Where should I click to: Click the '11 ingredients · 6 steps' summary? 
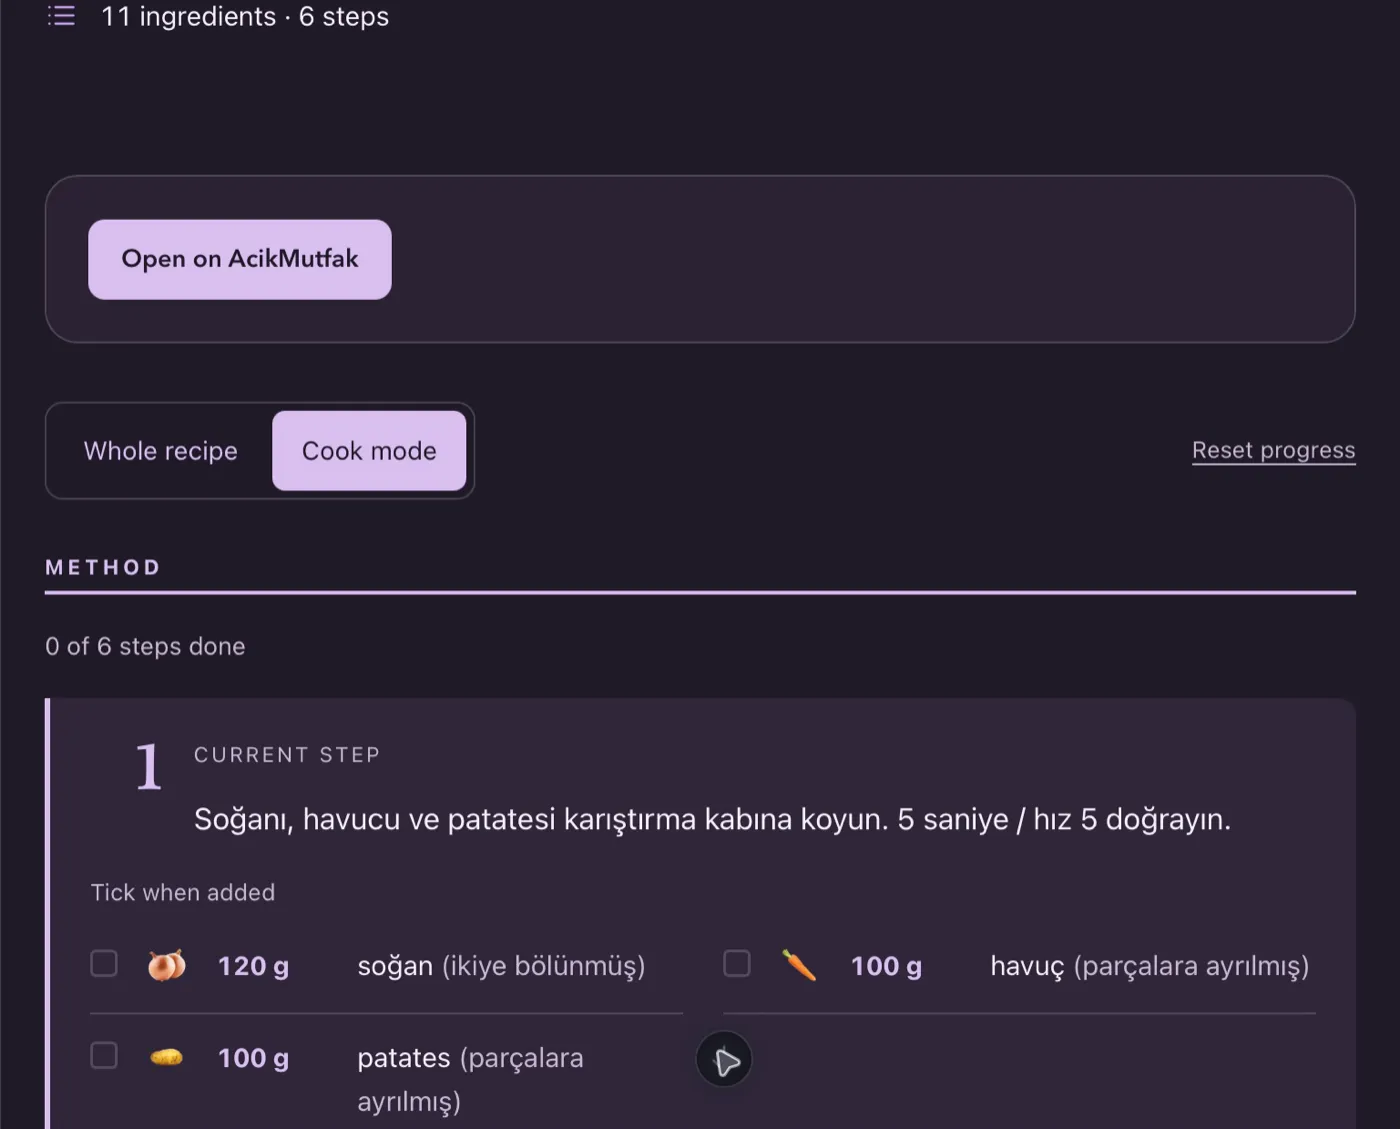point(245,16)
